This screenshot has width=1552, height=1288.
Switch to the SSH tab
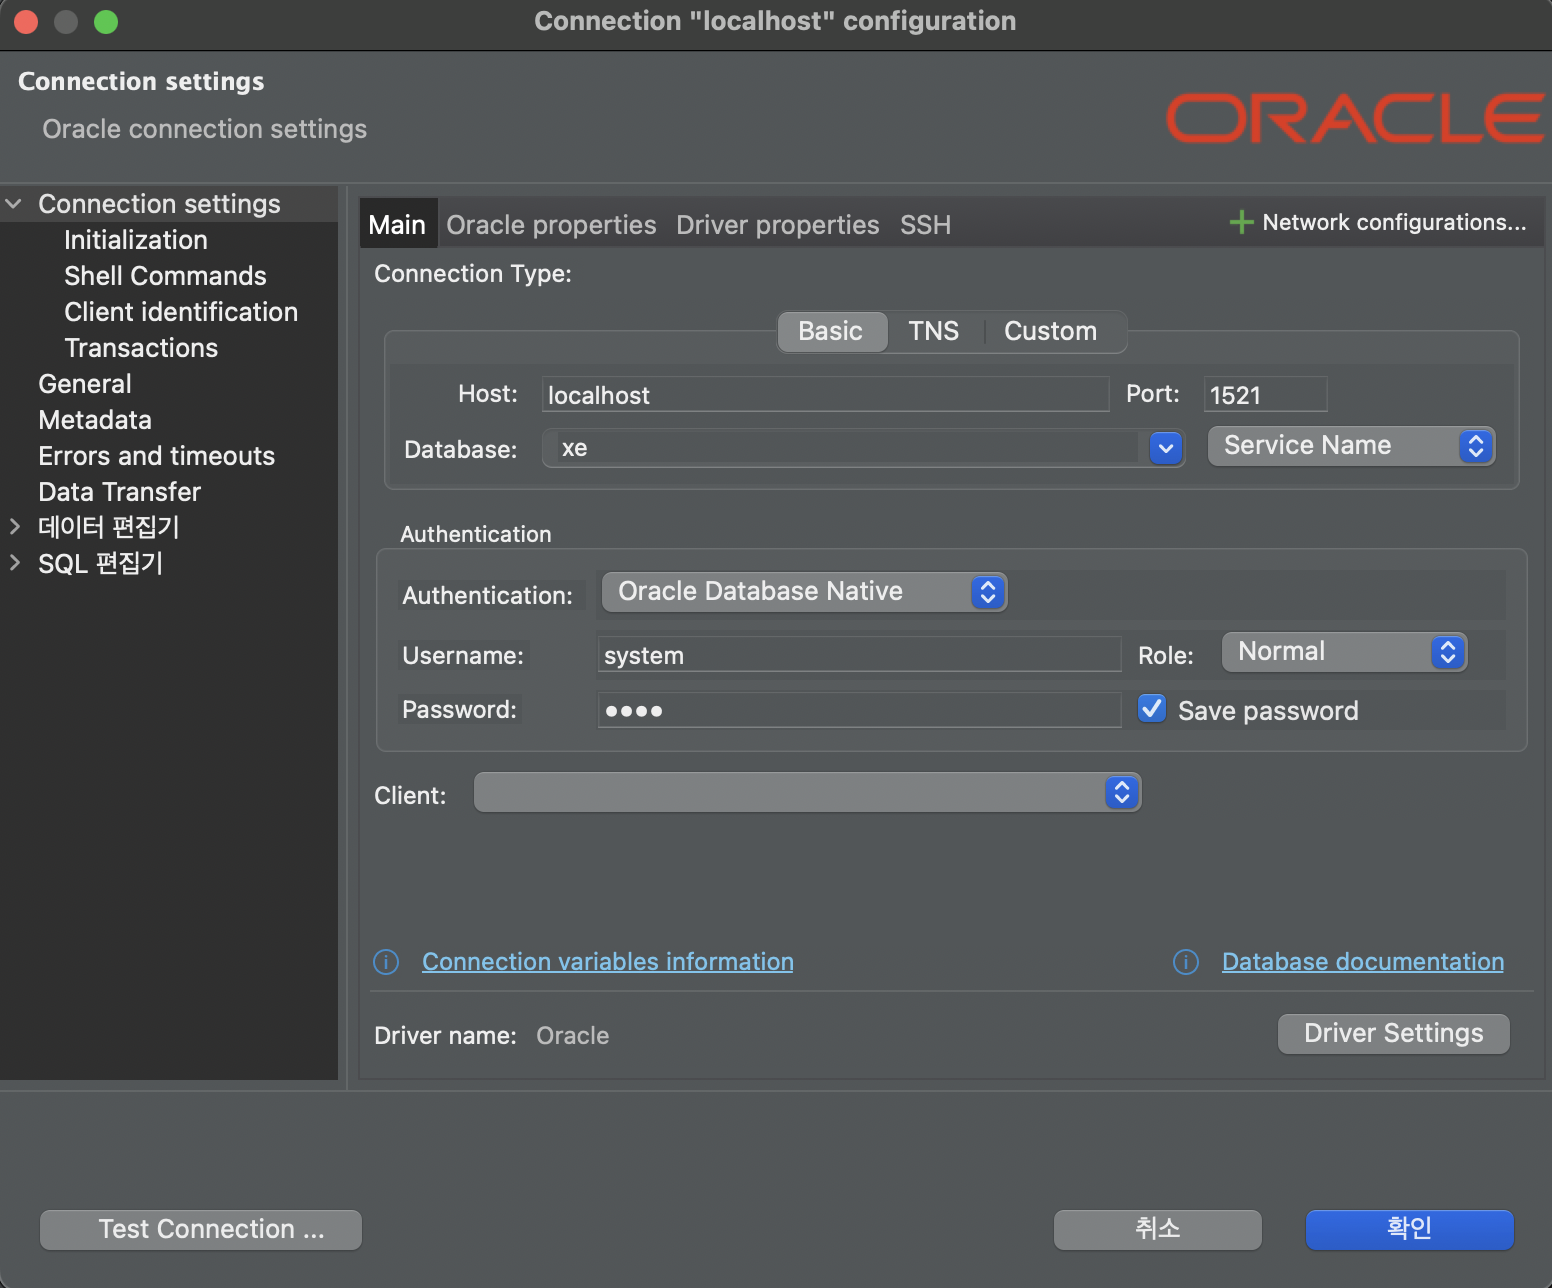coord(925,225)
